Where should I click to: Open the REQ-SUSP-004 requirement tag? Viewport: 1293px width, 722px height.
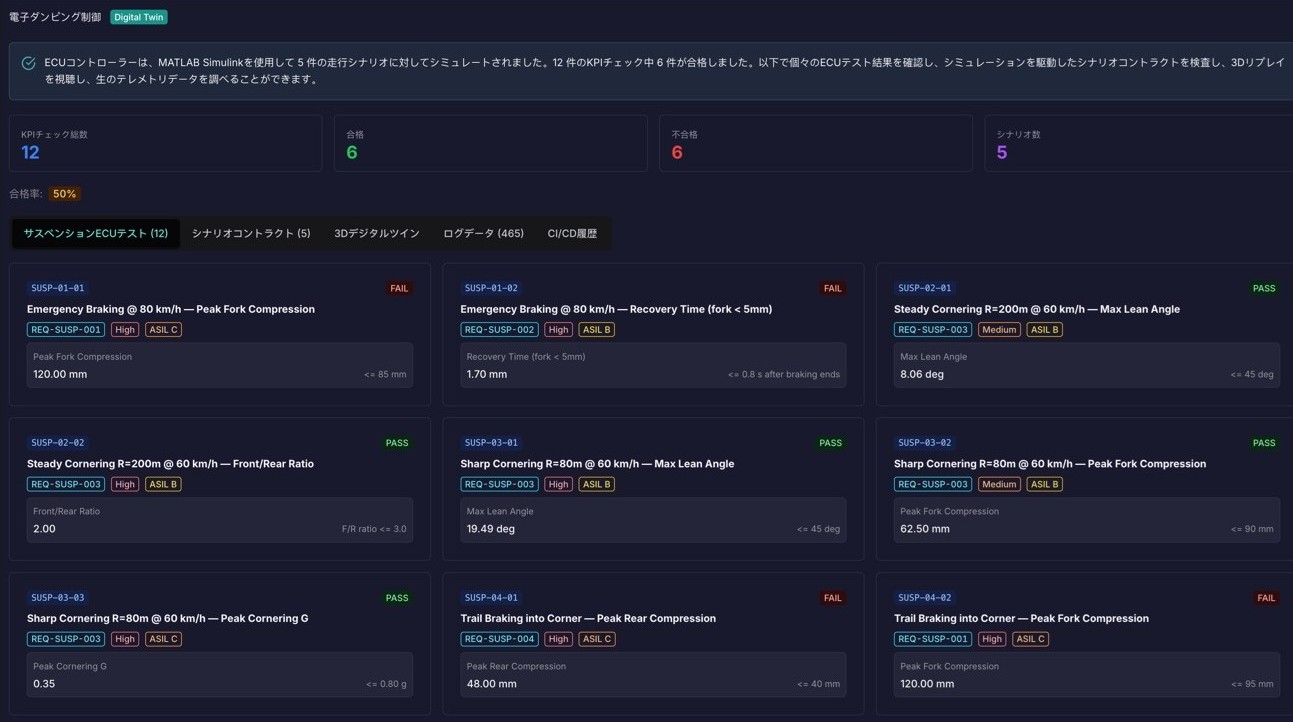[499, 640]
